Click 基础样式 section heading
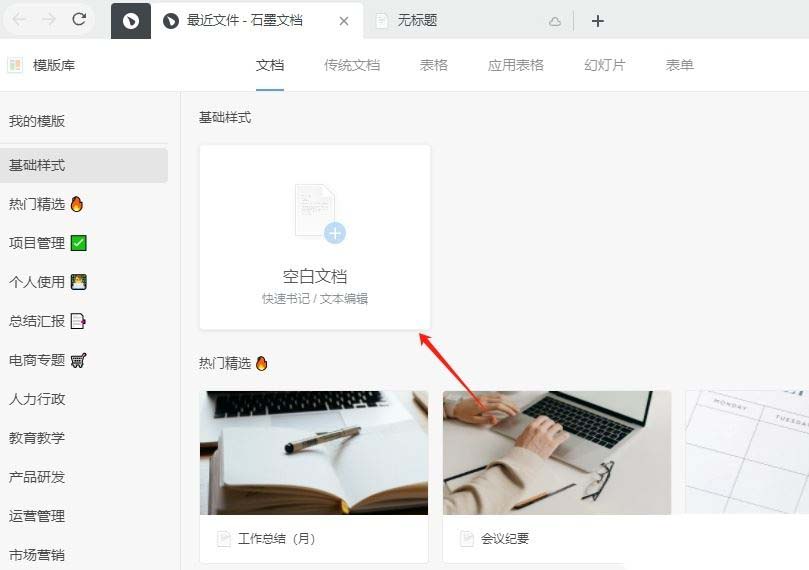Screen dimensions: 809x570 [x=225, y=118]
